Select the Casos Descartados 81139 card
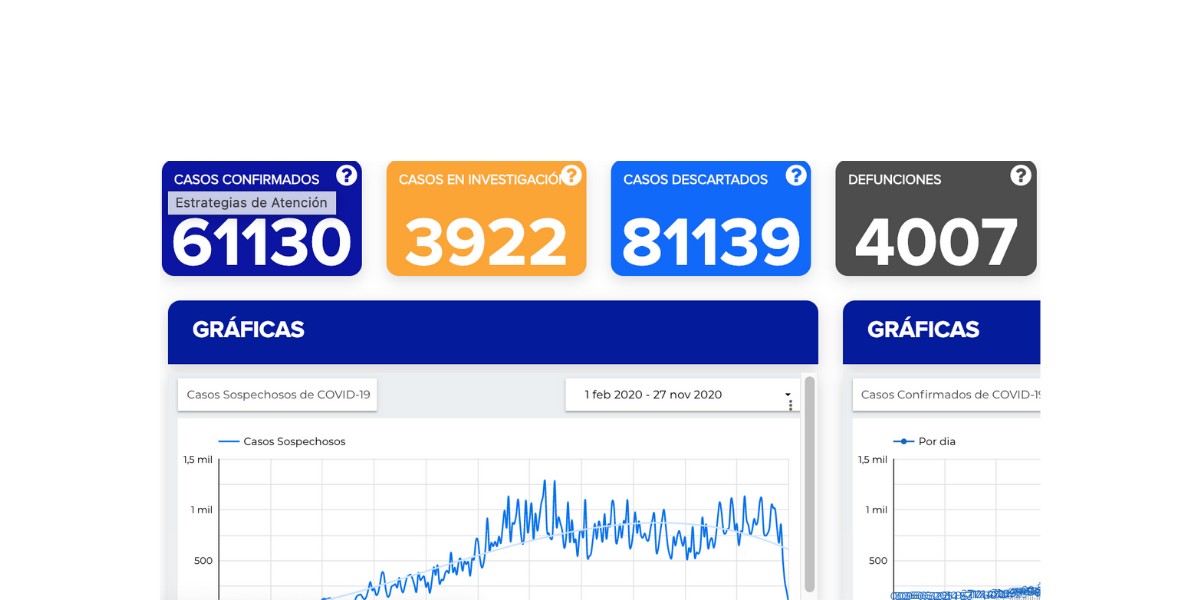Viewport: 1200px width, 600px height. [x=711, y=240]
